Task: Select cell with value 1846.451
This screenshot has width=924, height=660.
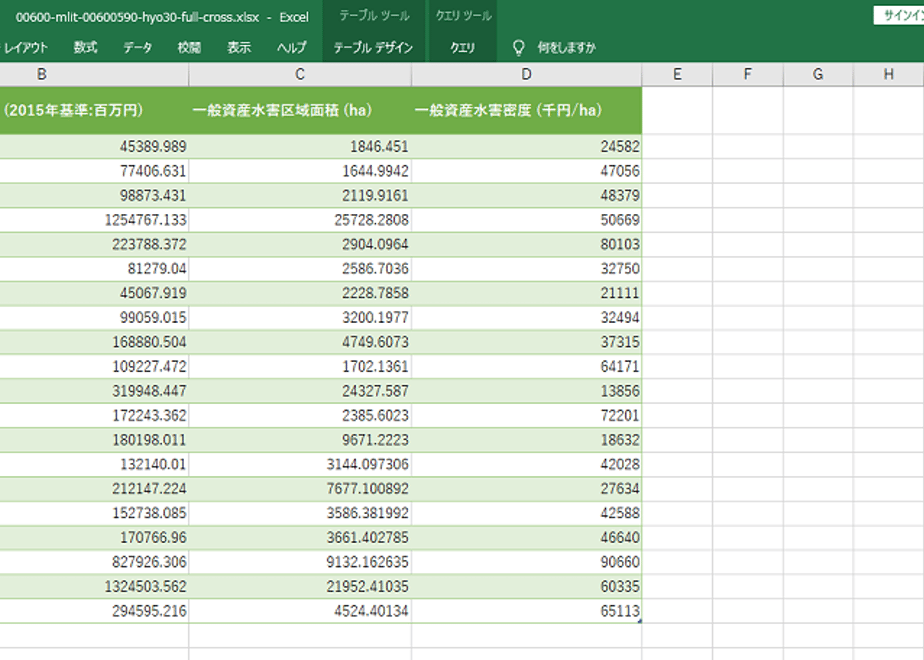Action: click(300, 147)
